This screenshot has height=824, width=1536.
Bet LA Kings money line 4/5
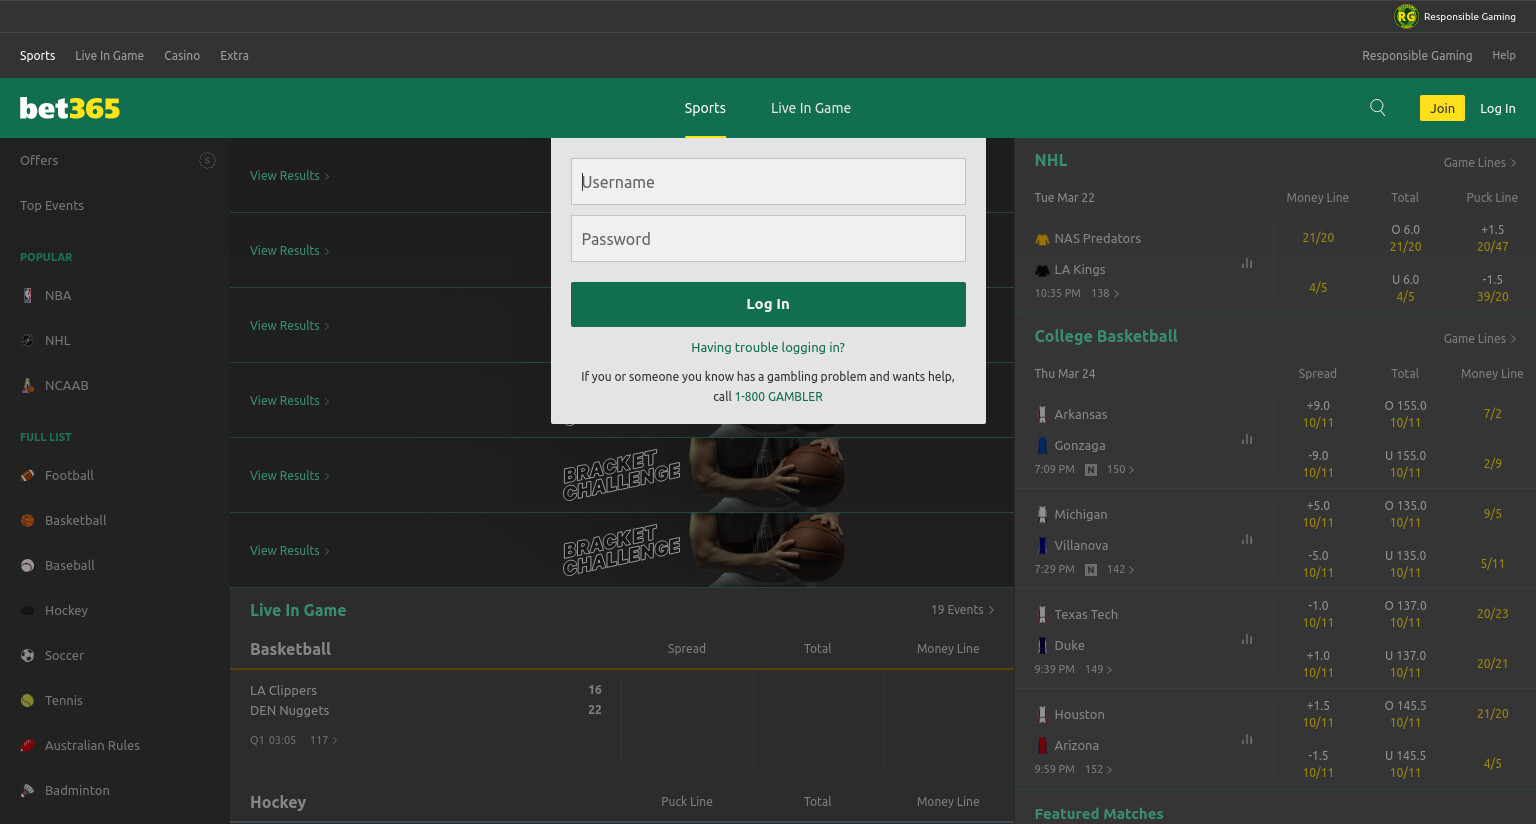coord(1318,287)
